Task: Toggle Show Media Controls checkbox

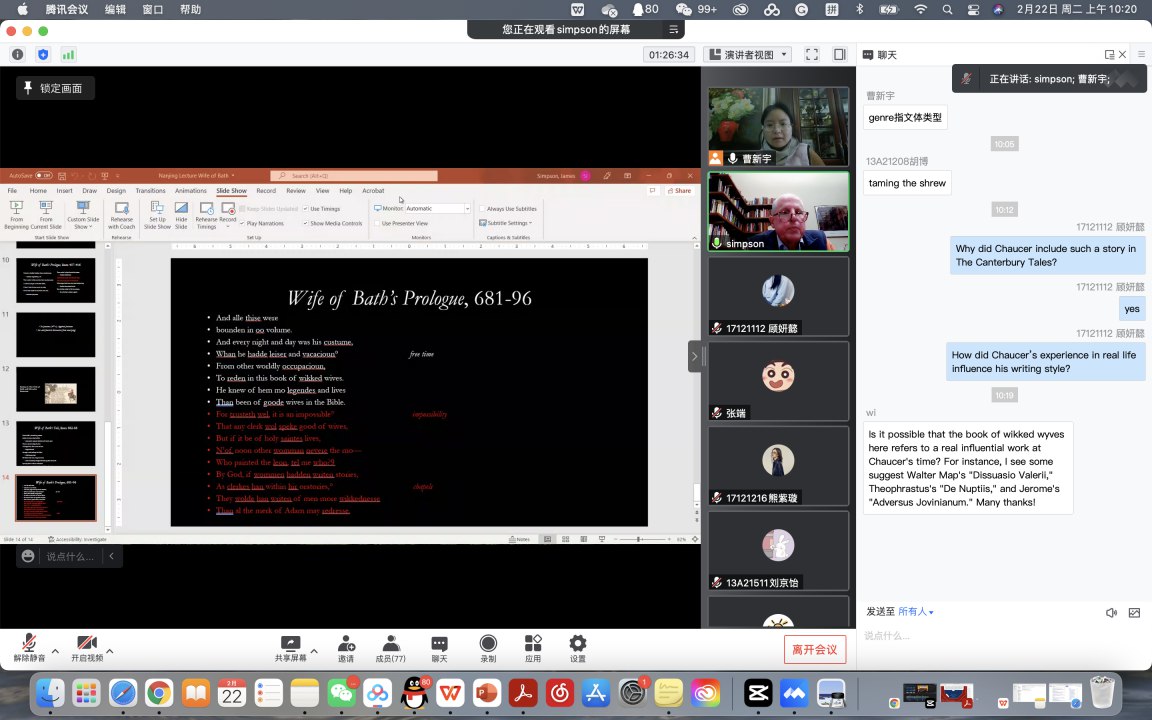Action: 306,223
